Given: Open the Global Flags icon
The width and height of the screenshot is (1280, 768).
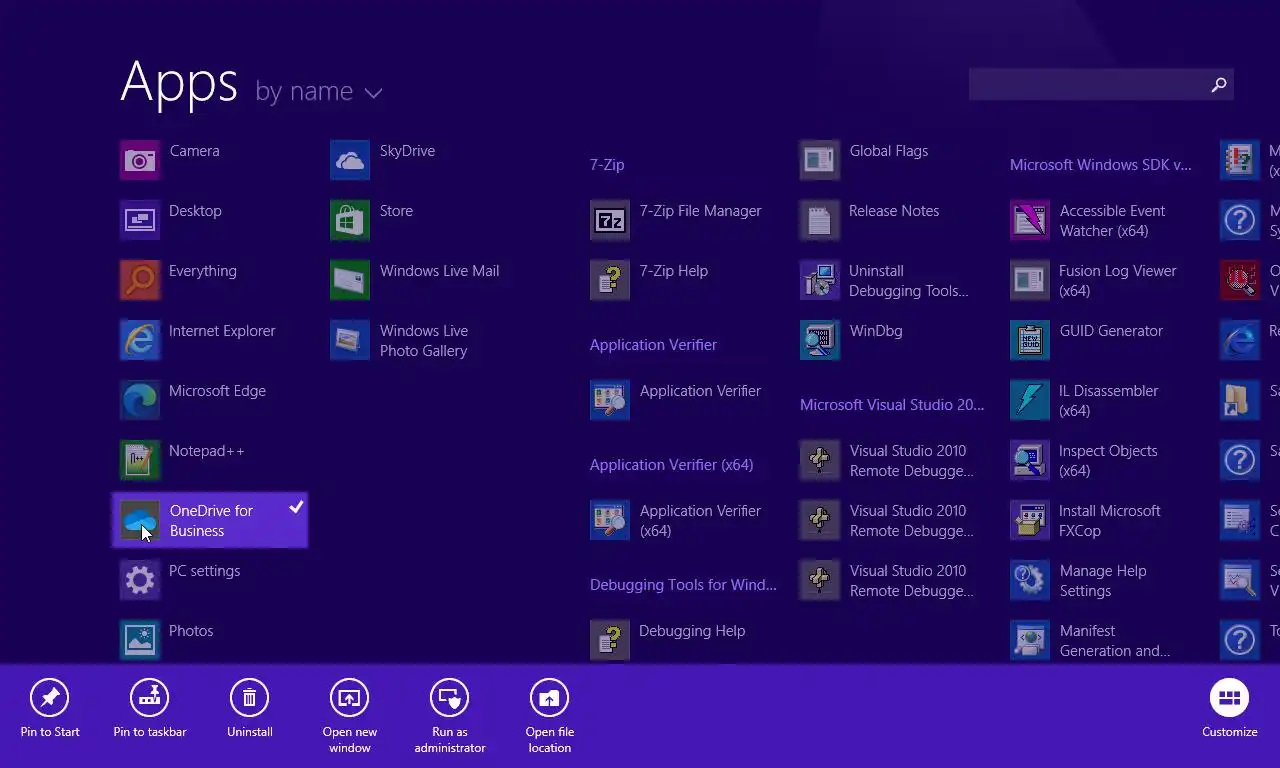Looking at the screenshot, I should (820, 160).
